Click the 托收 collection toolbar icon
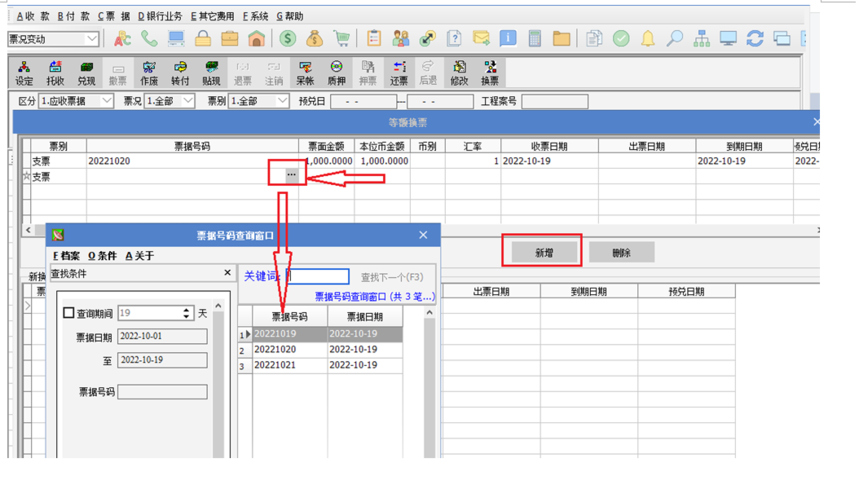This screenshot has height=485, width=859. pyautogui.click(x=55, y=73)
